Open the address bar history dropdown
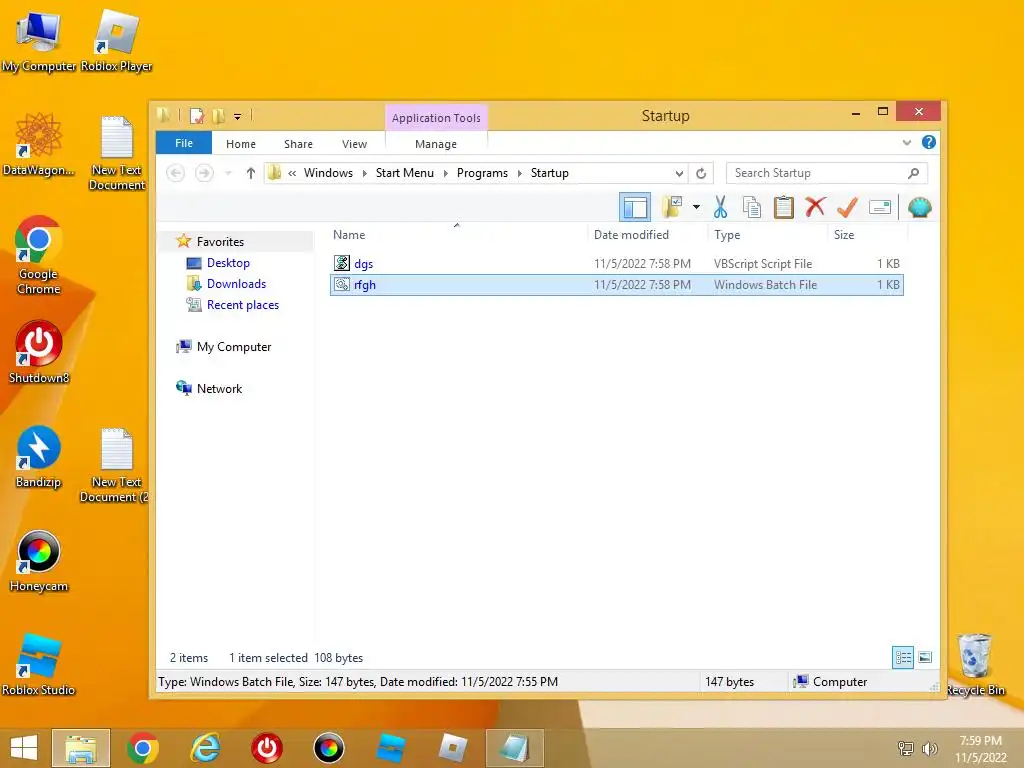Image resolution: width=1024 pixels, height=768 pixels. [679, 173]
